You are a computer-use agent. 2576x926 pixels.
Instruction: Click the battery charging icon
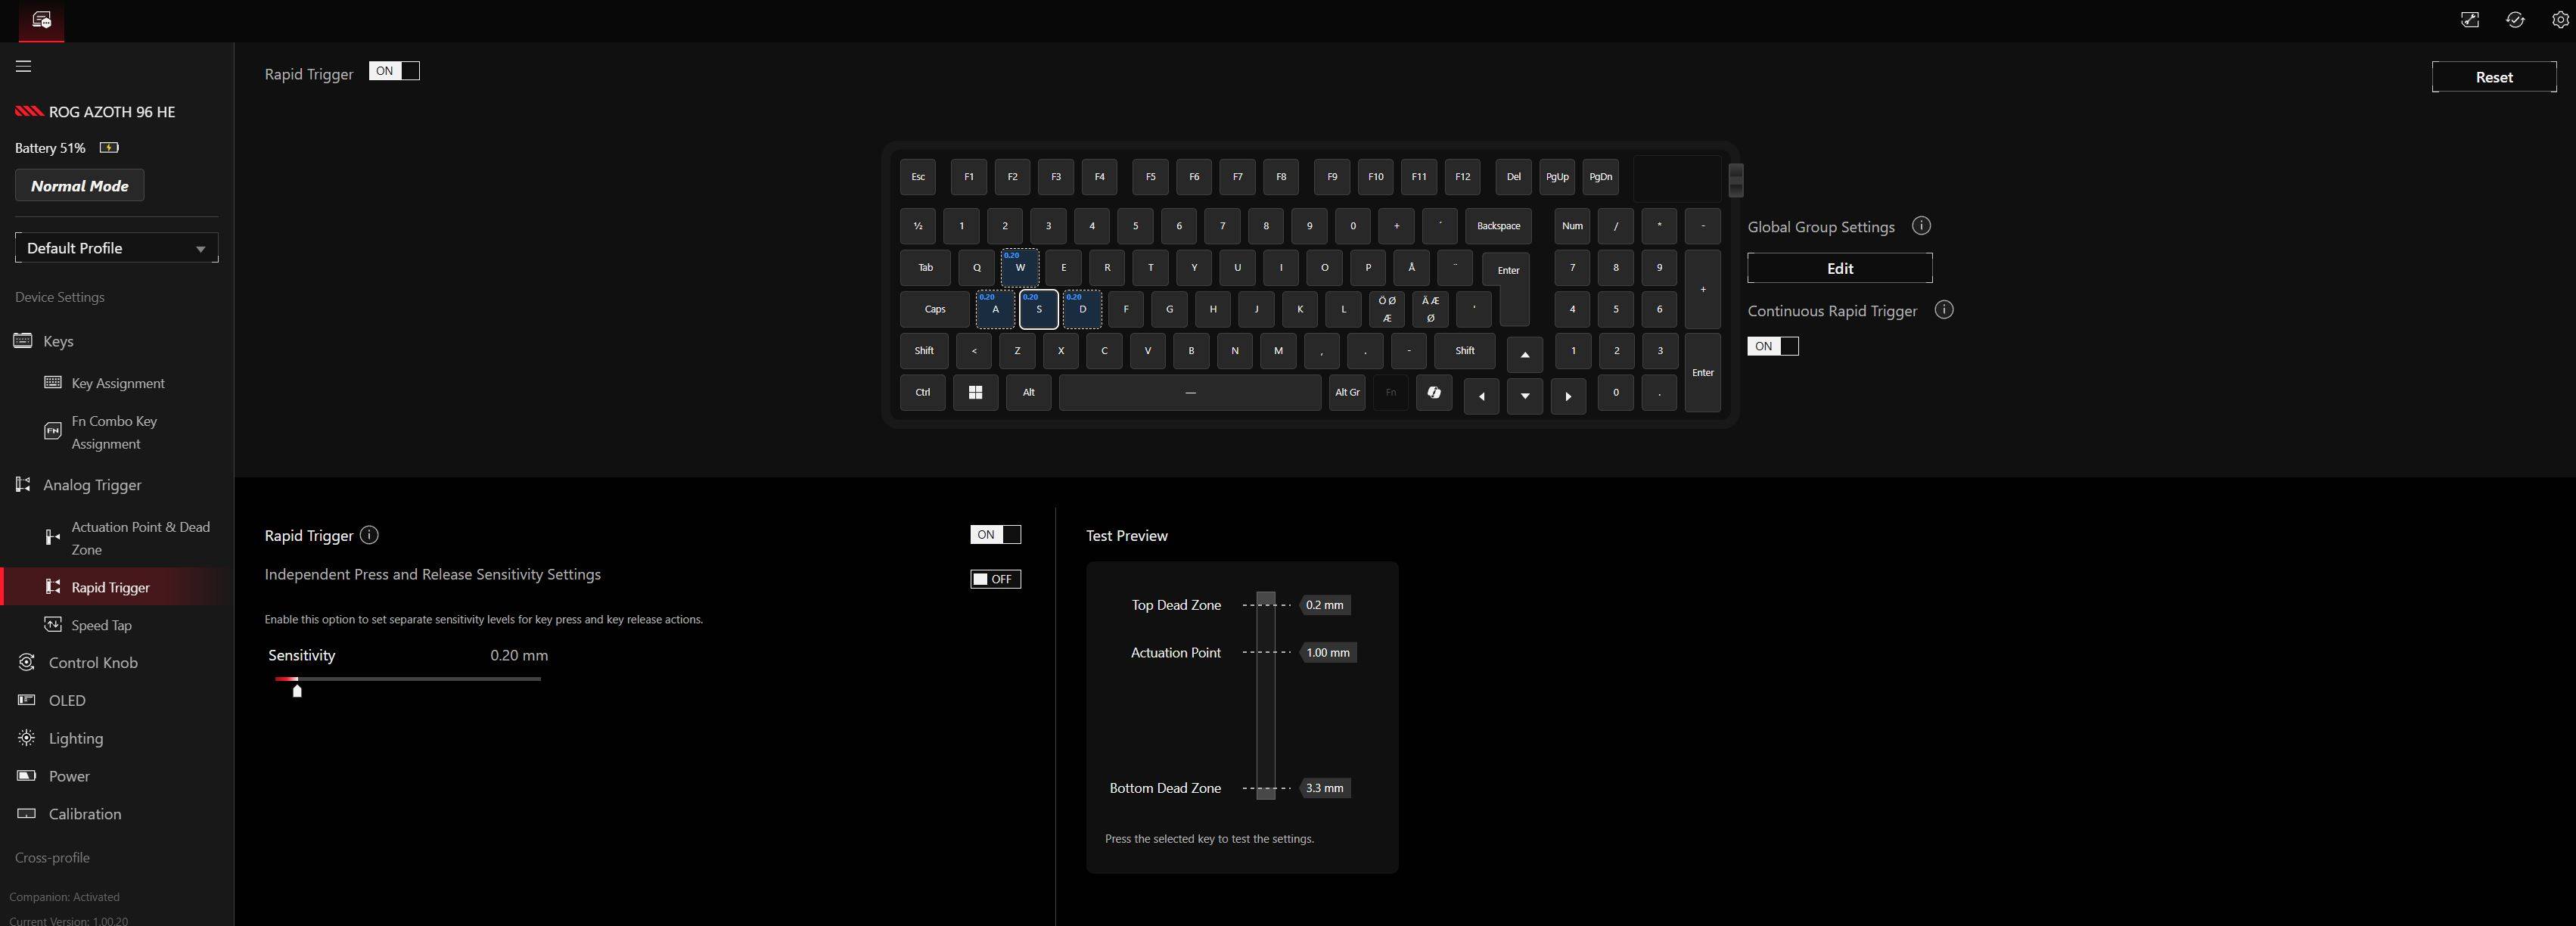(x=109, y=148)
